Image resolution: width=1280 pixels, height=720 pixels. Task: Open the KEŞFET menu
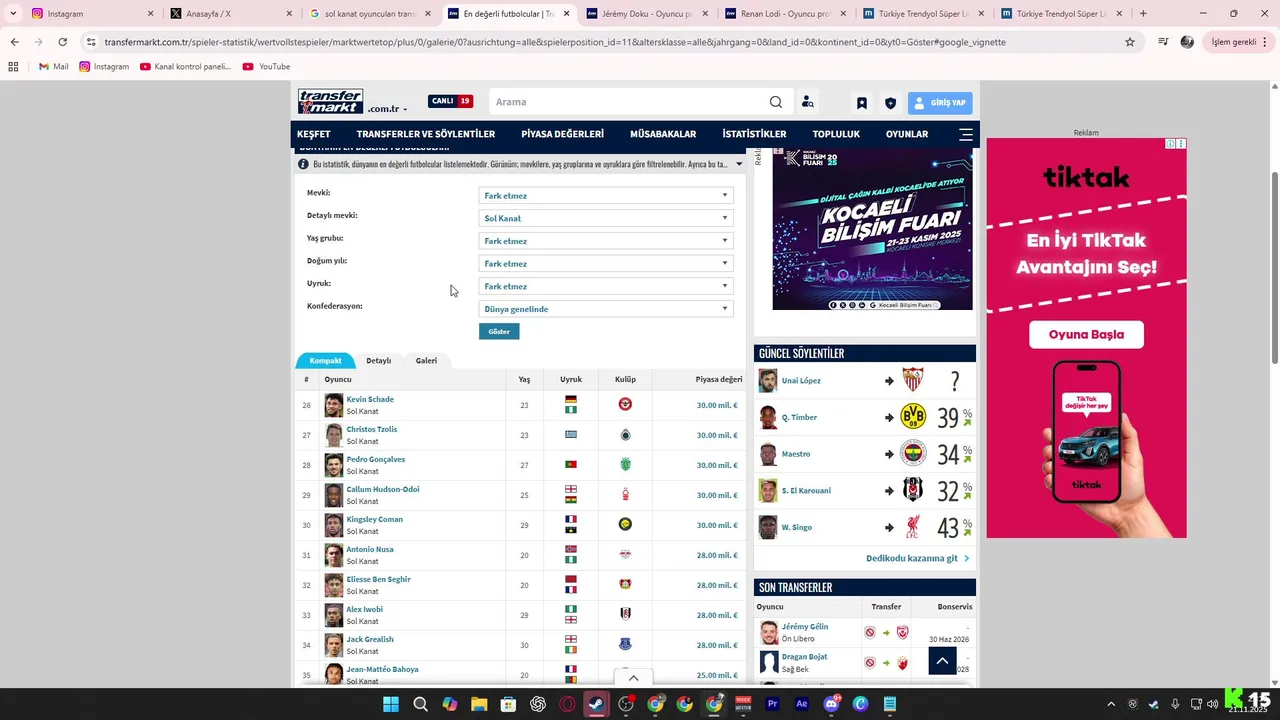pyautogui.click(x=314, y=134)
